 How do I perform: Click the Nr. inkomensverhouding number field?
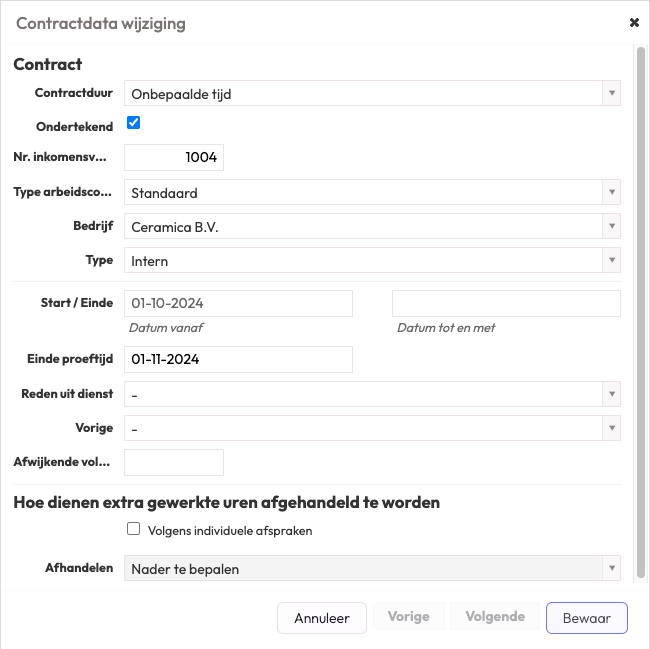click(174, 158)
